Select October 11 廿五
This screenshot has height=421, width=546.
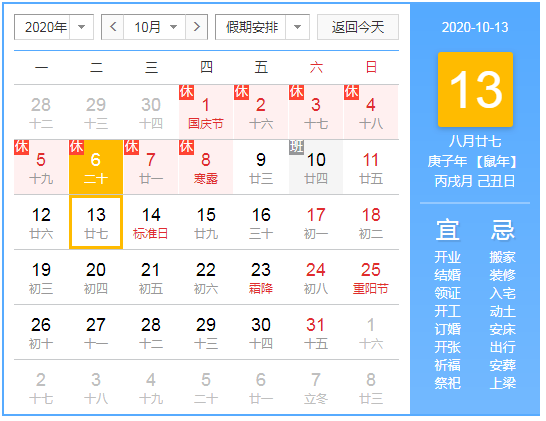click(371, 167)
